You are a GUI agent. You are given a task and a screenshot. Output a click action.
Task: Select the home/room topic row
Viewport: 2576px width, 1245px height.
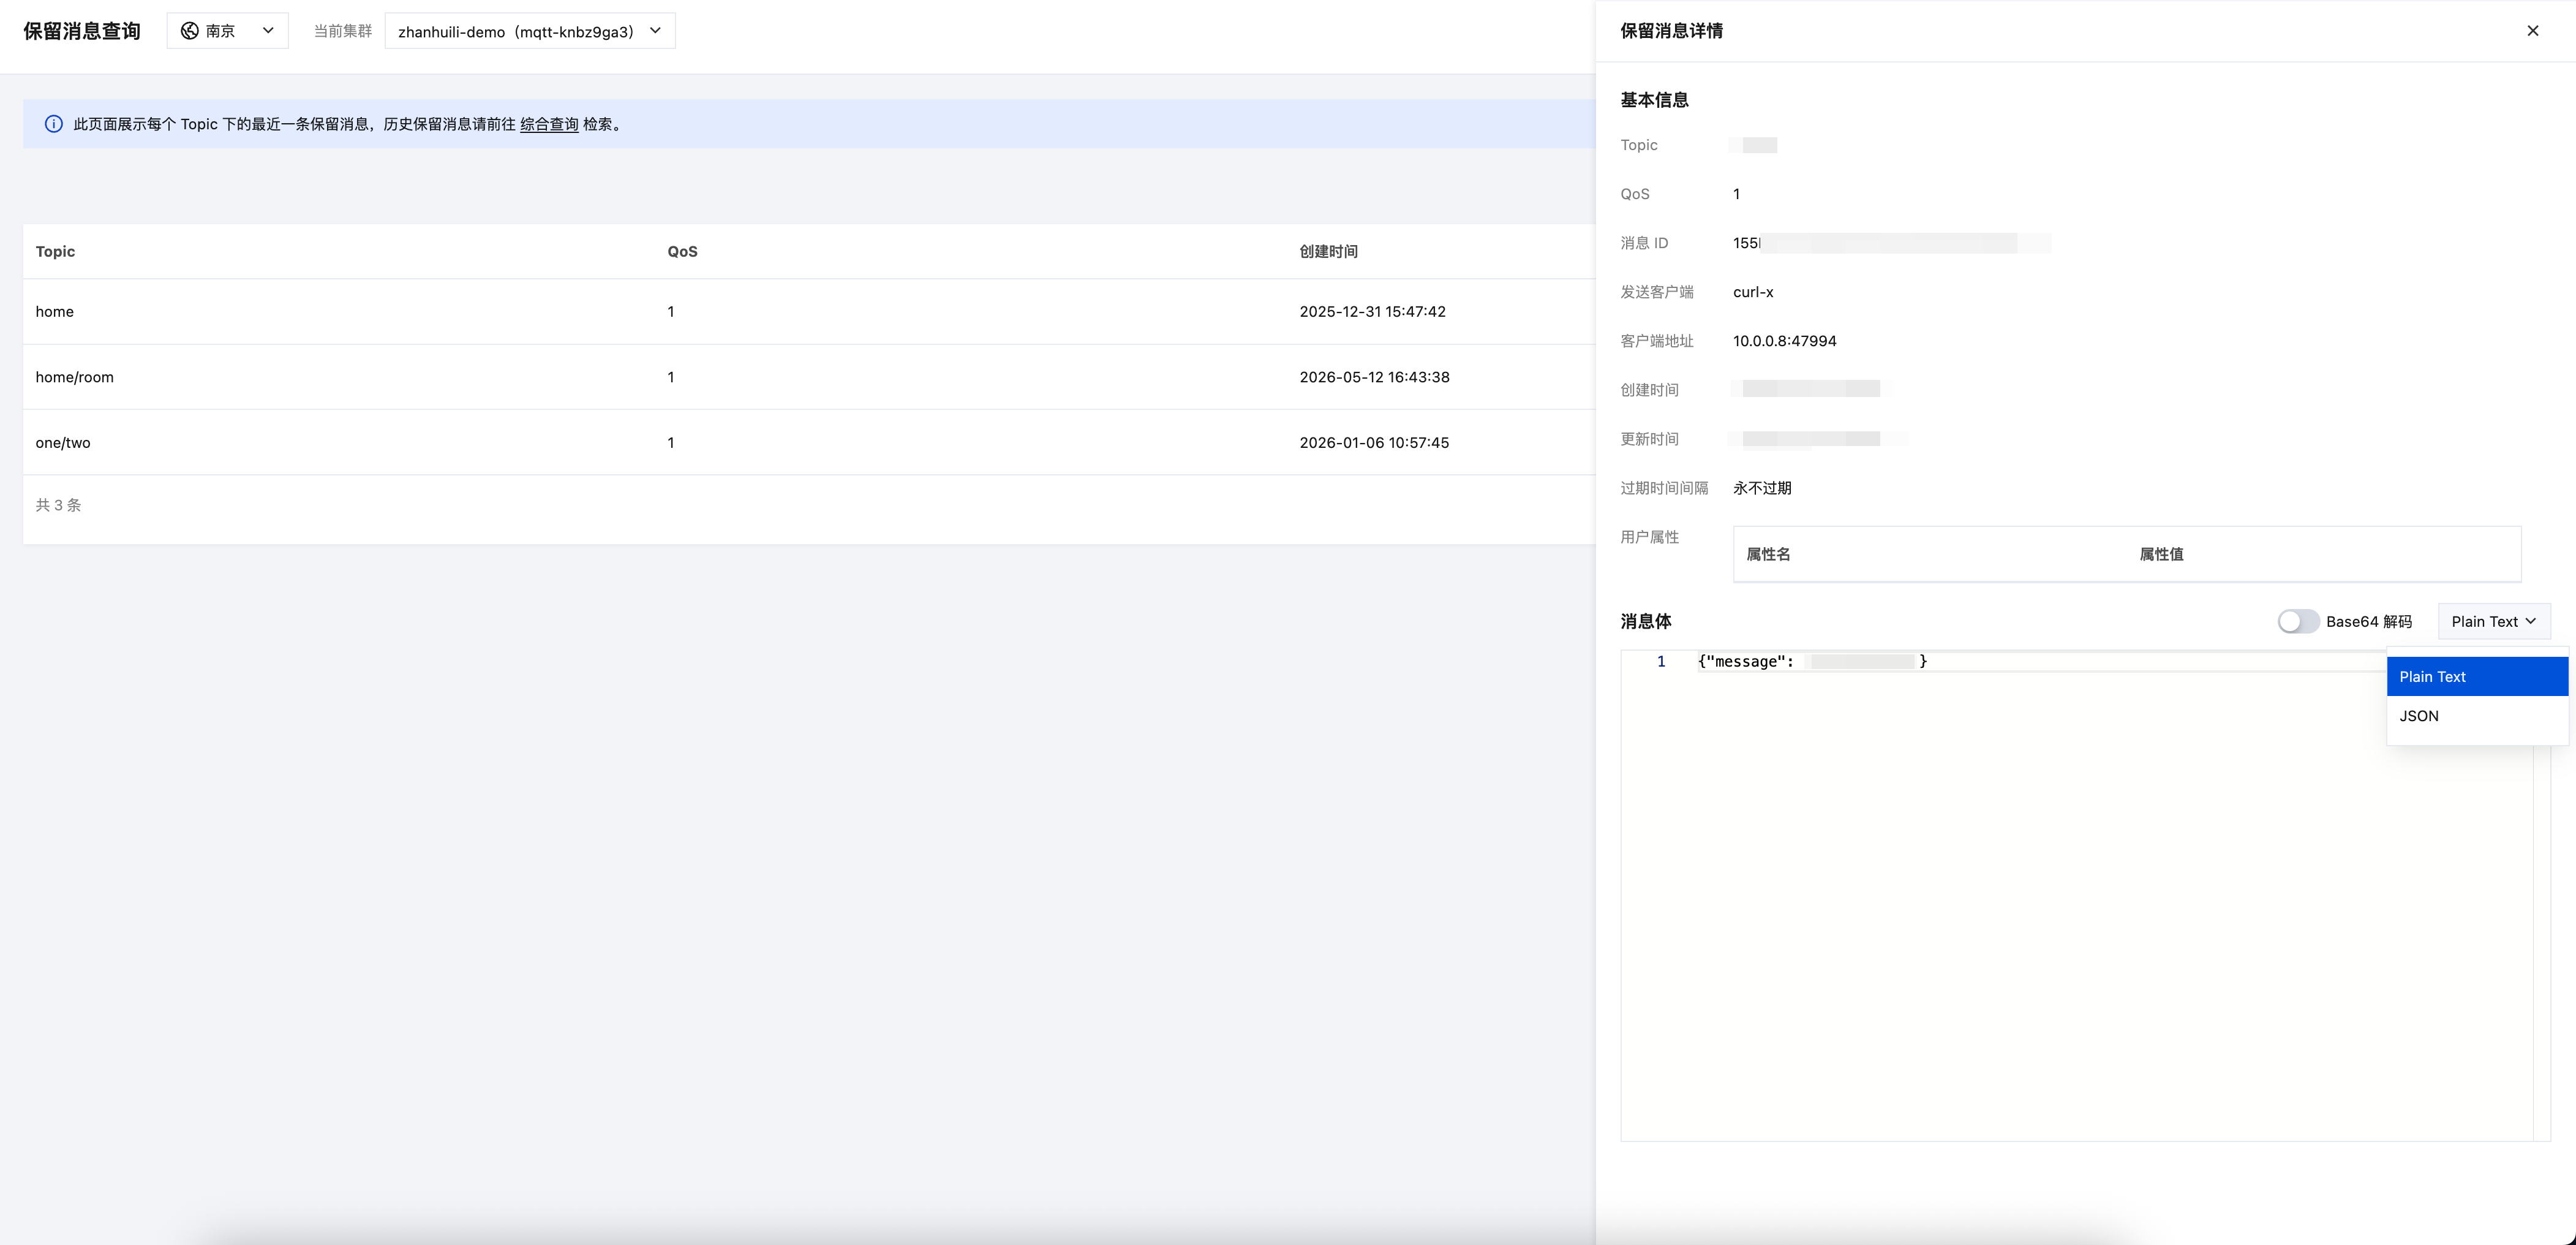(x=808, y=377)
